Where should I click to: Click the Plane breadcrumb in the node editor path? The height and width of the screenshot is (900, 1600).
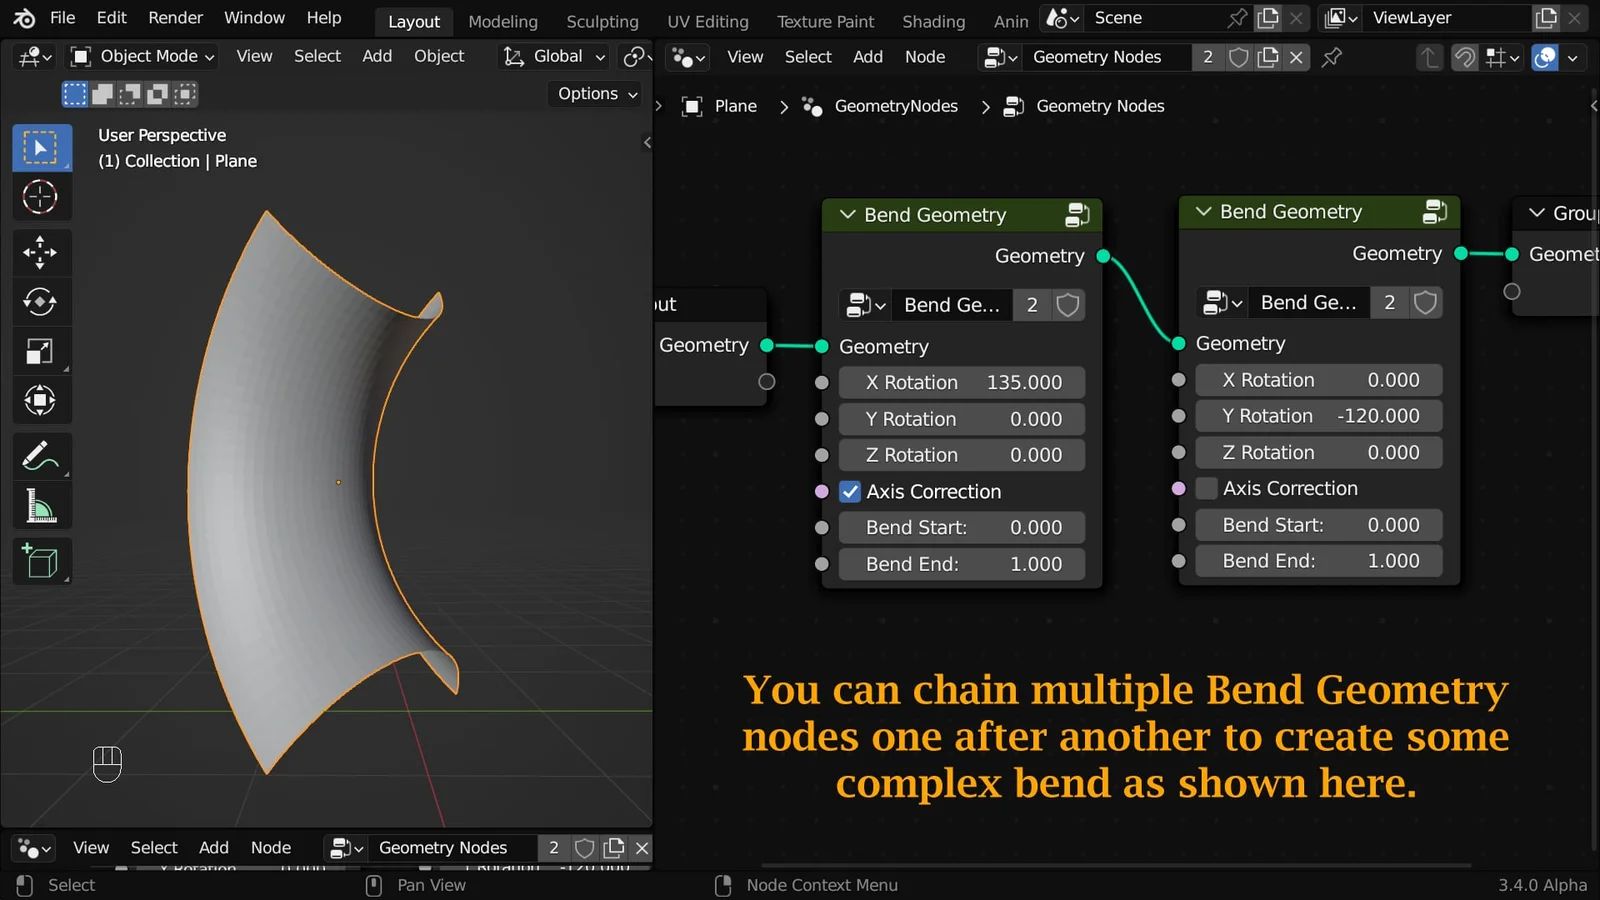coord(735,106)
